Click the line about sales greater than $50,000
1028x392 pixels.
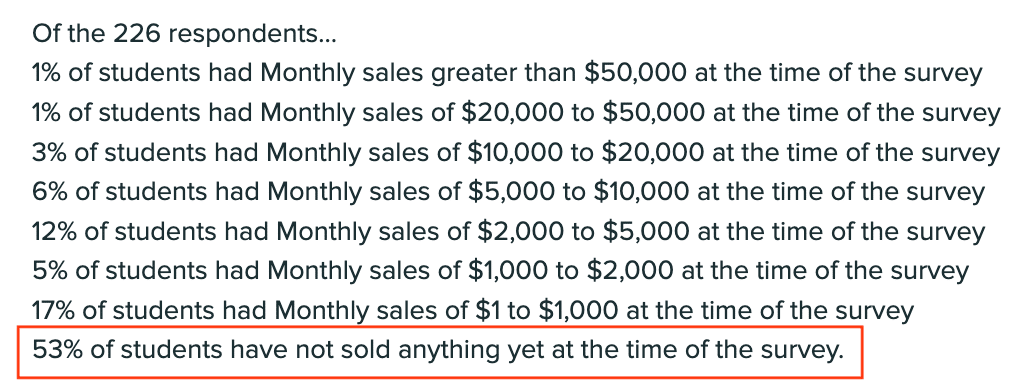507,73
